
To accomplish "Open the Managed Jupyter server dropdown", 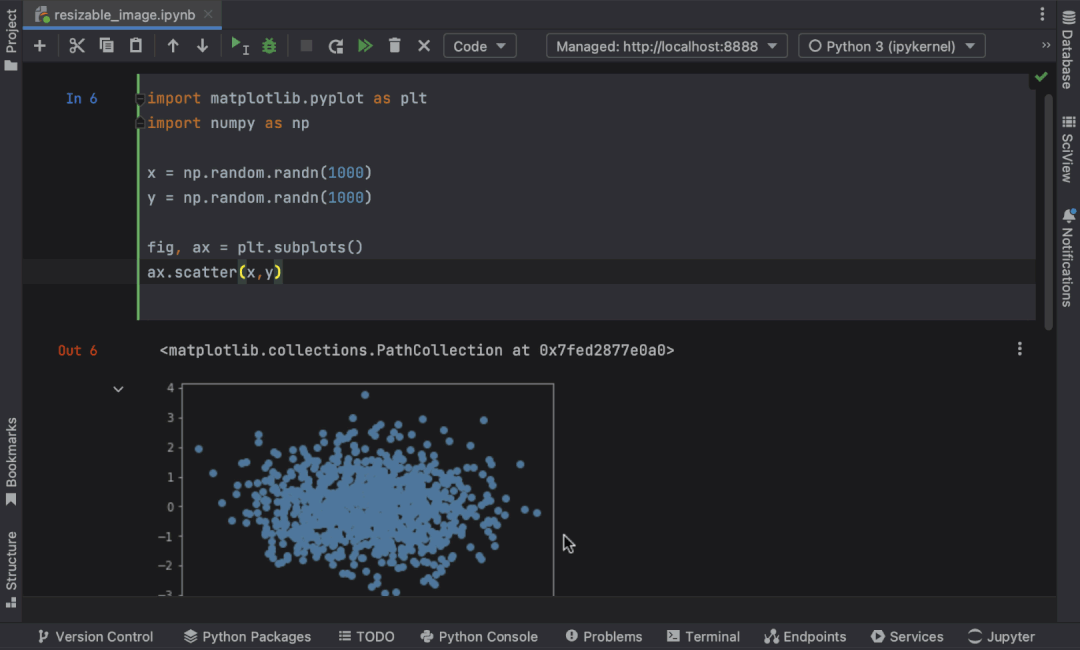I will pos(666,45).
